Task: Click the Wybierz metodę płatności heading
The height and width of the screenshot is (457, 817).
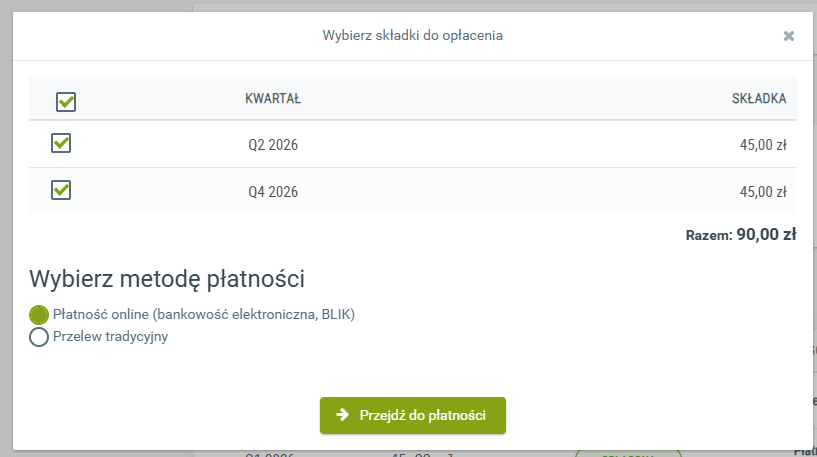Action: pyautogui.click(x=167, y=278)
